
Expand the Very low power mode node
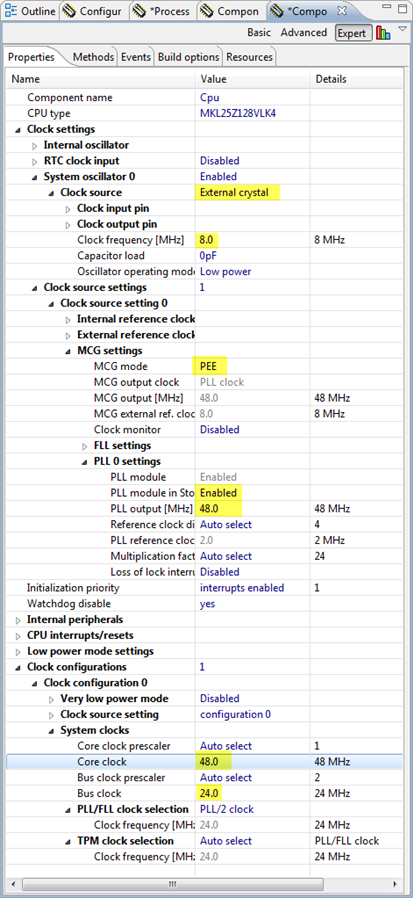(x=51, y=699)
